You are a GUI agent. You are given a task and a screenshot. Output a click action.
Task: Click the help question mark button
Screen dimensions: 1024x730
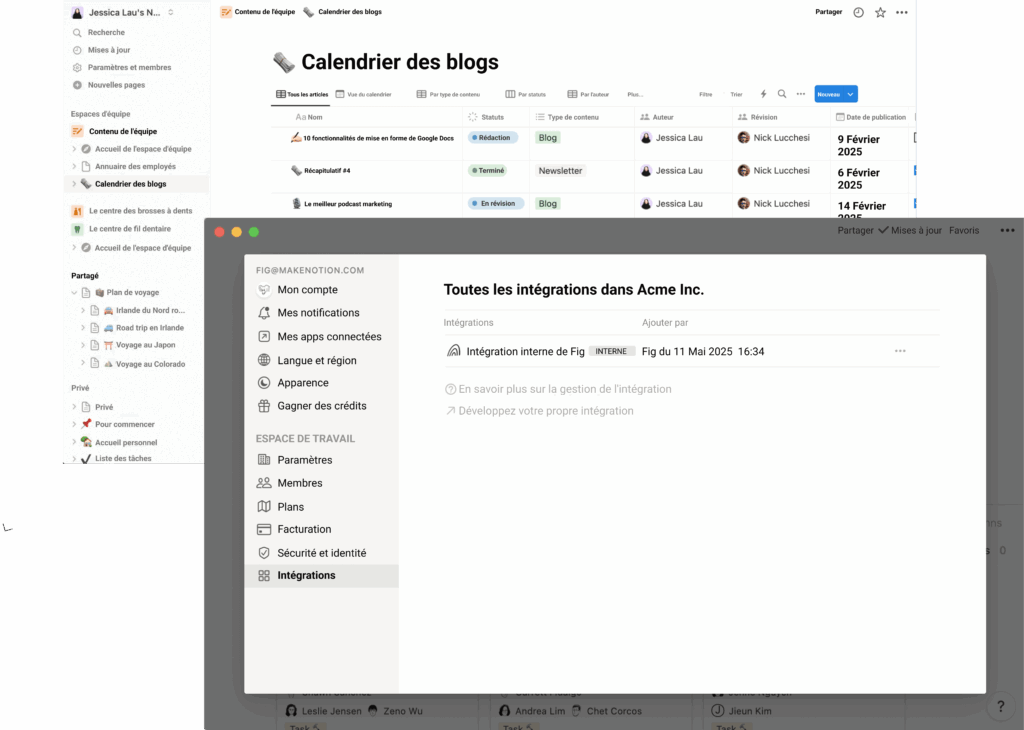[1000, 706]
